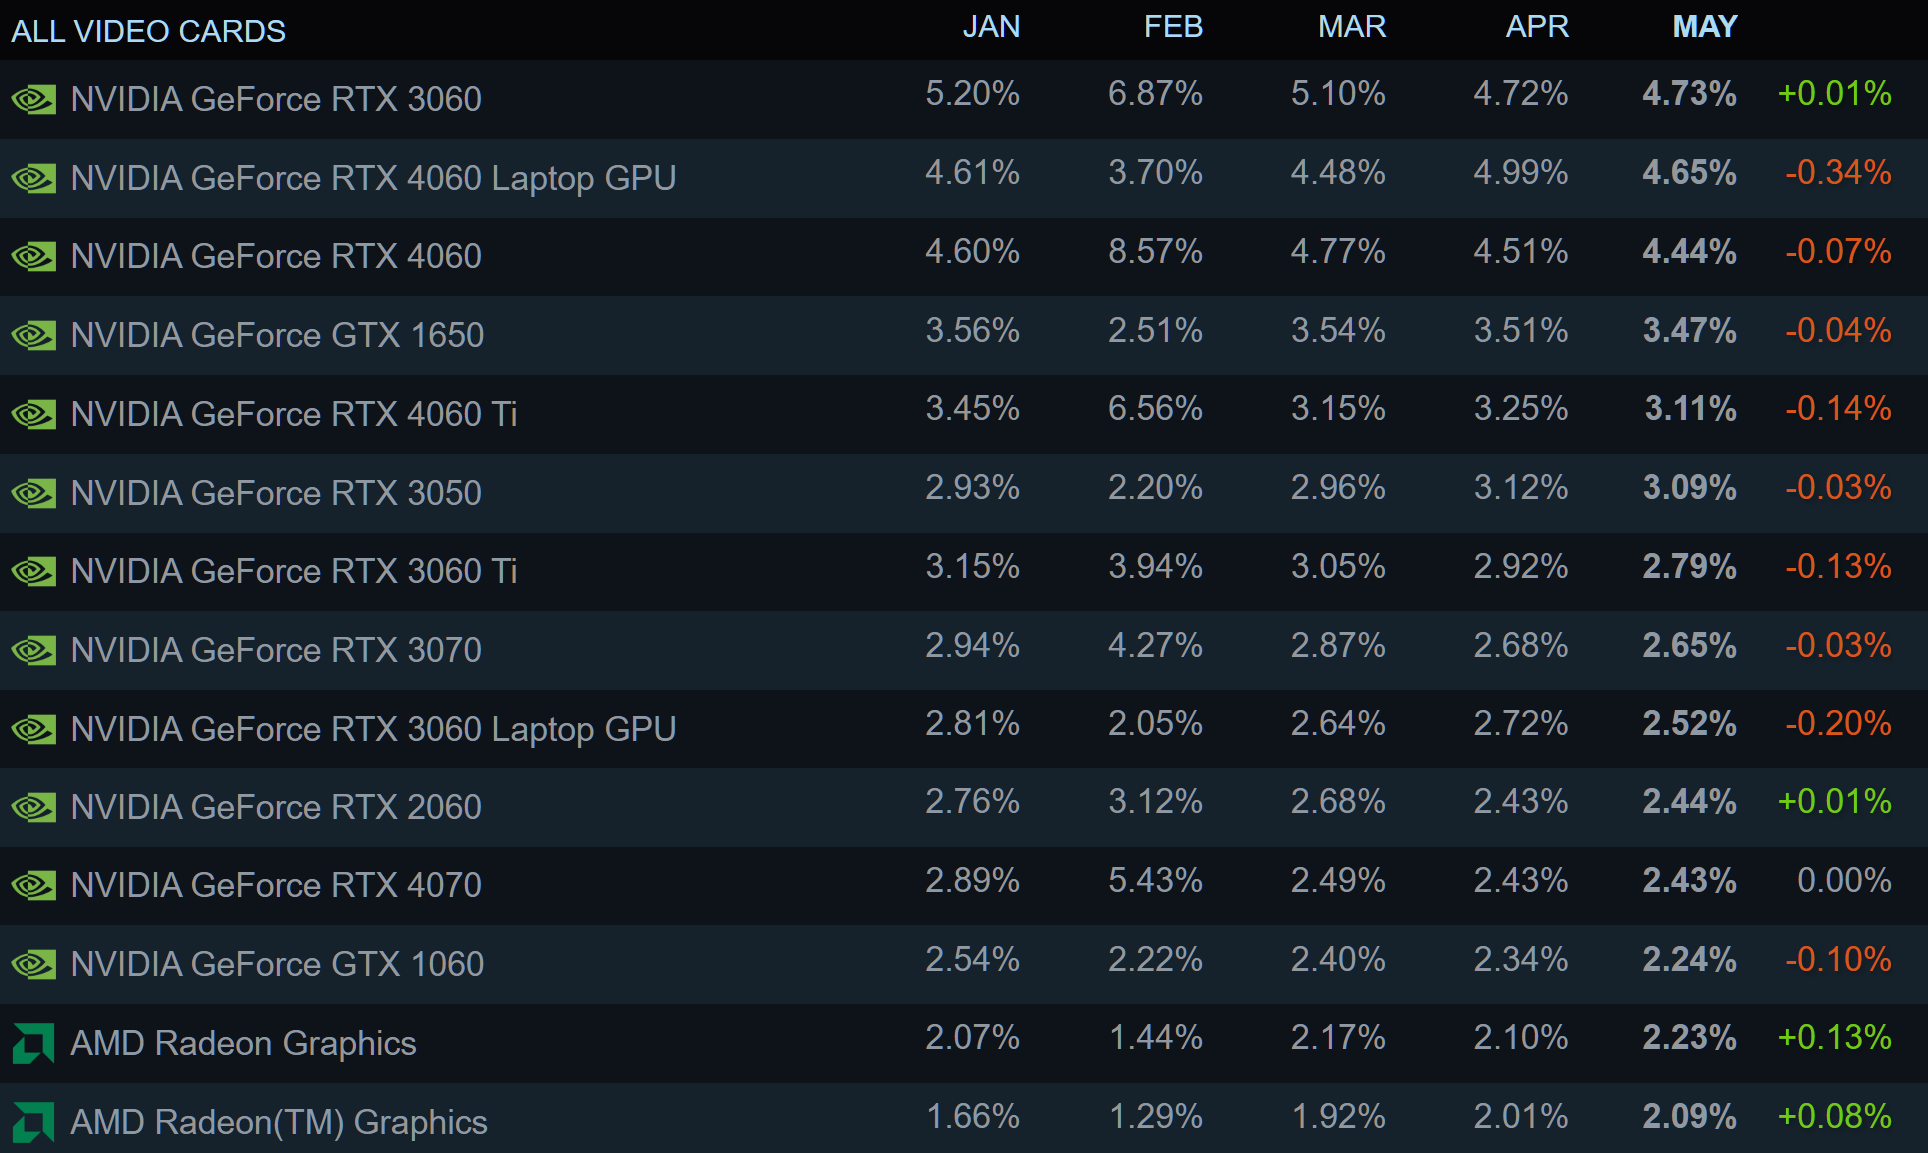Image resolution: width=1928 pixels, height=1153 pixels.
Task: Select the NVIDIA GeForce RTX 4070 row name
Action: tap(276, 885)
